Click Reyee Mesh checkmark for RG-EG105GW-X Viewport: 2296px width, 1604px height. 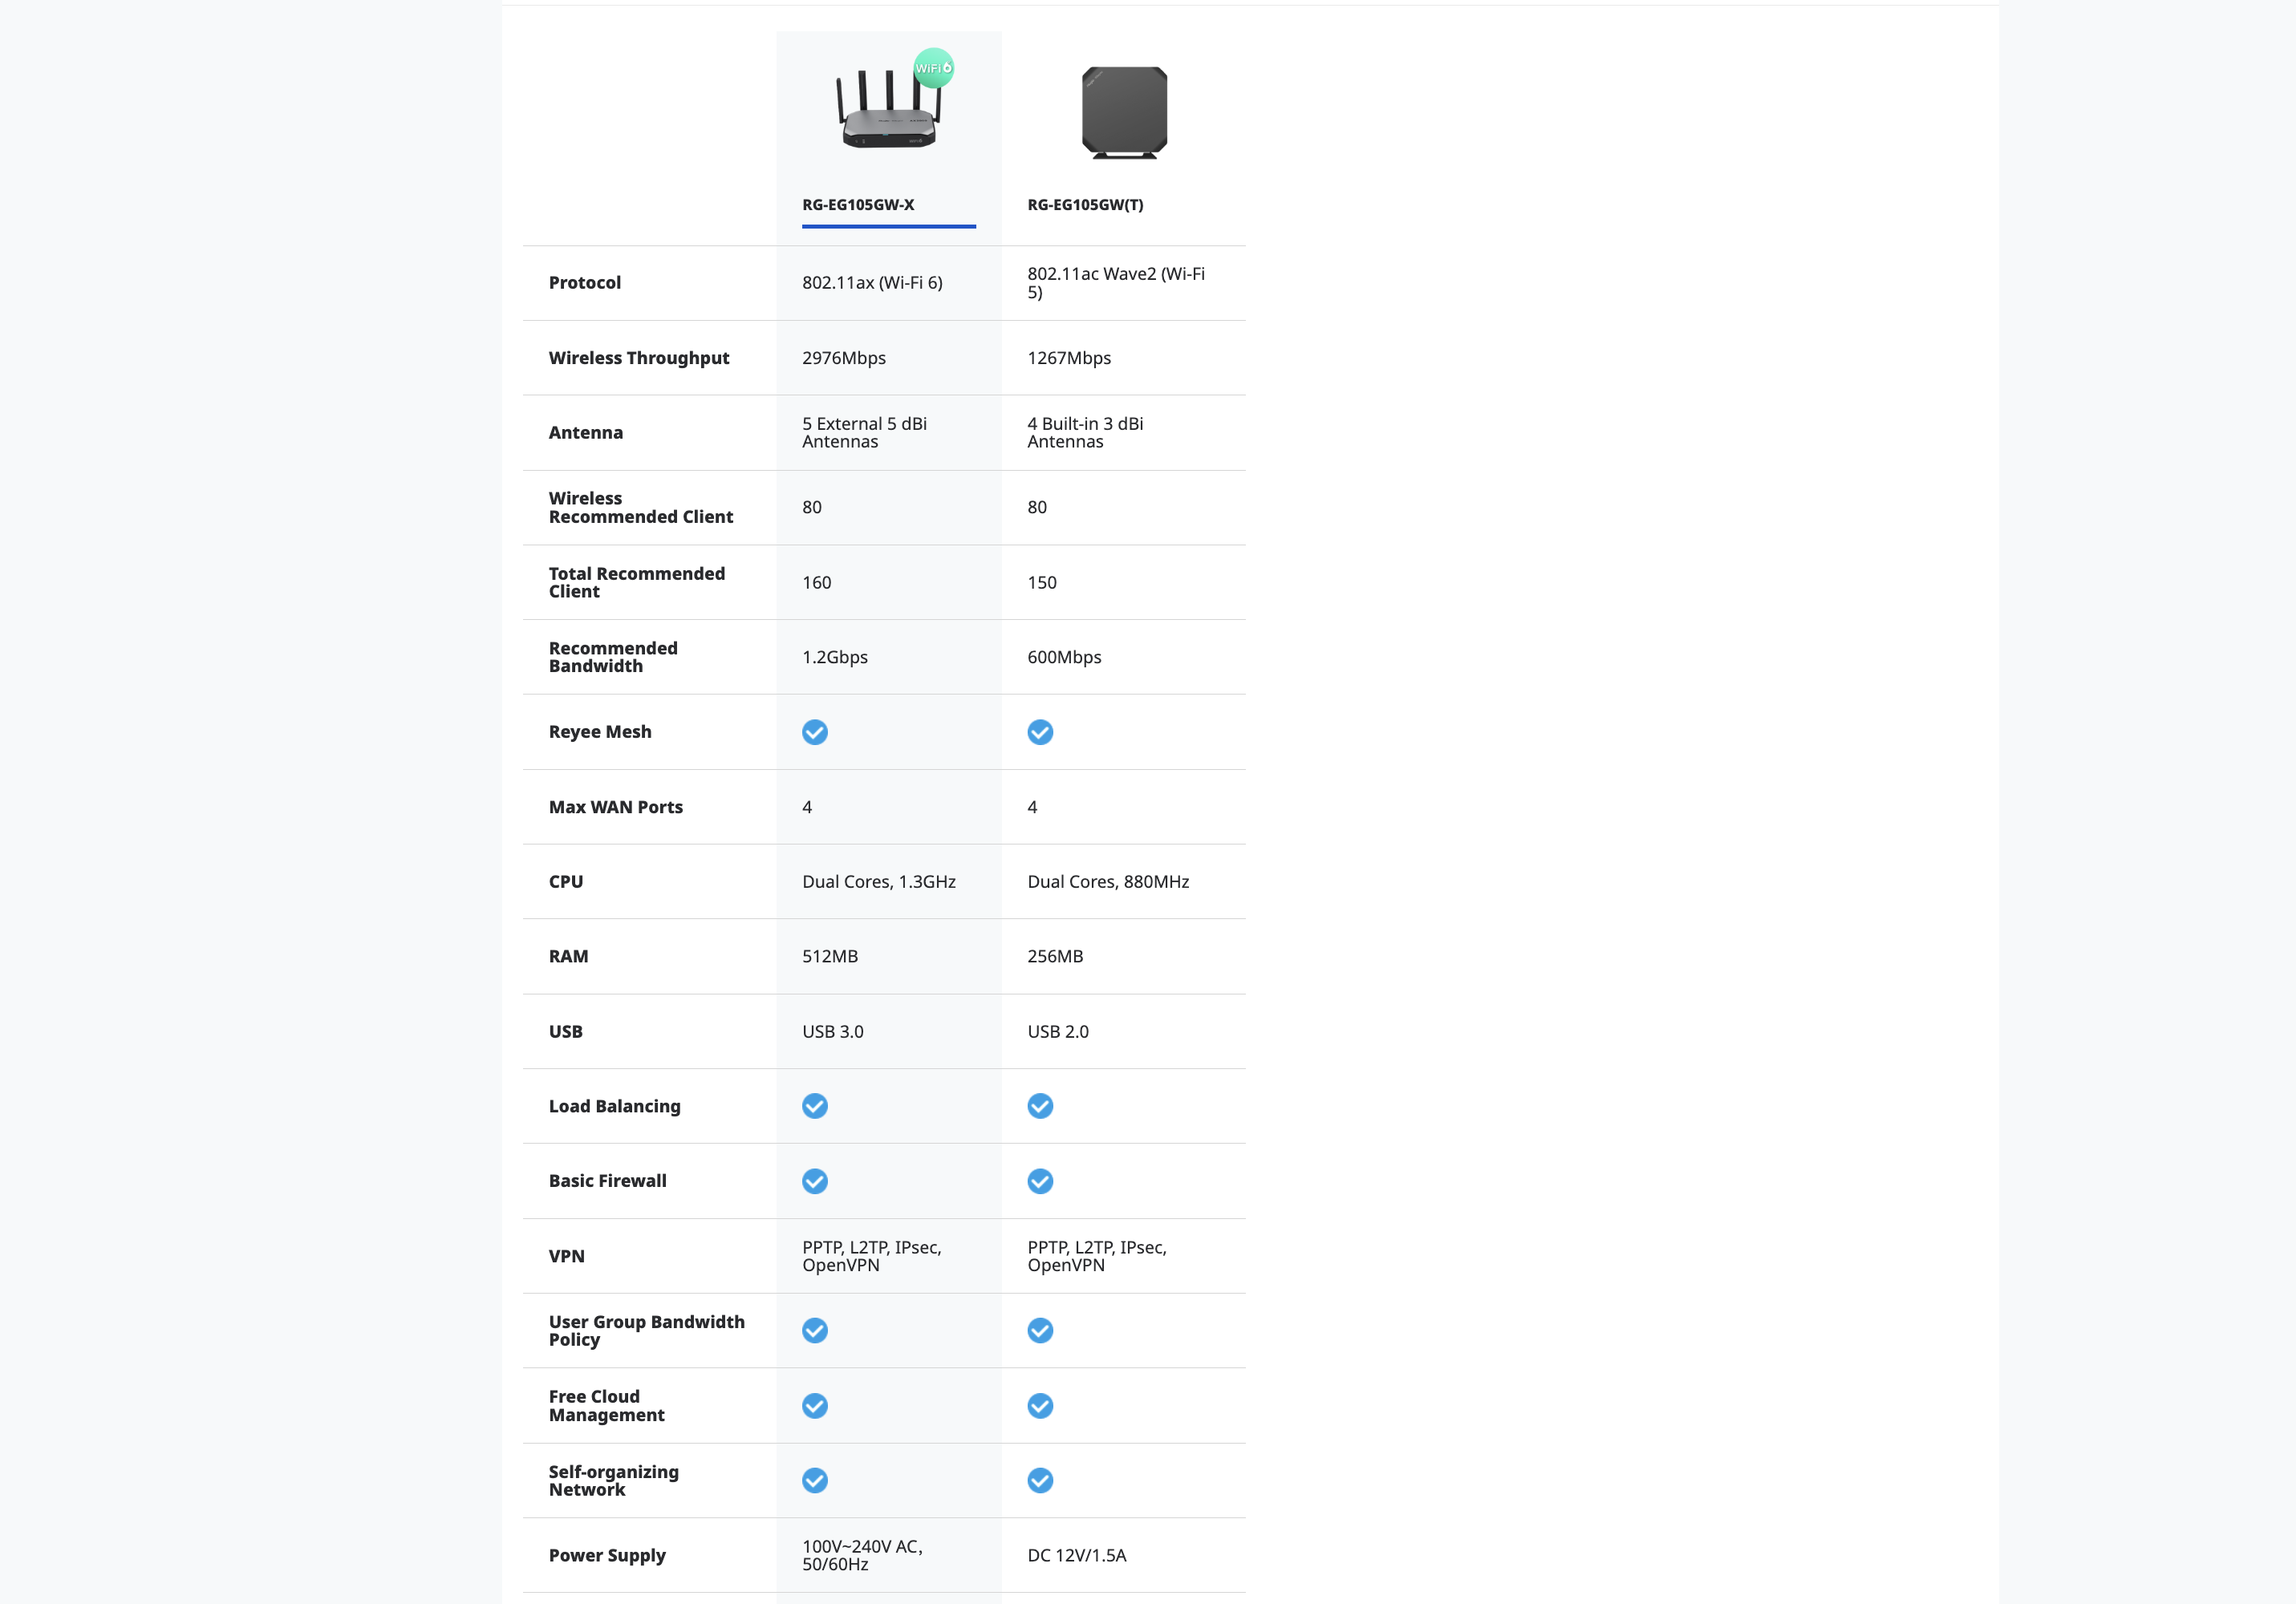(815, 732)
